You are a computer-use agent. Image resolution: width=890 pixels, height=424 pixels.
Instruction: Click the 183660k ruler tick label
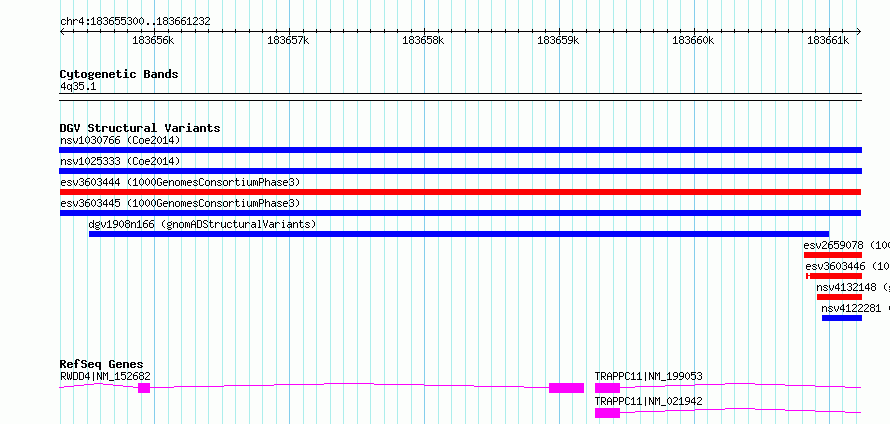[693, 40]
